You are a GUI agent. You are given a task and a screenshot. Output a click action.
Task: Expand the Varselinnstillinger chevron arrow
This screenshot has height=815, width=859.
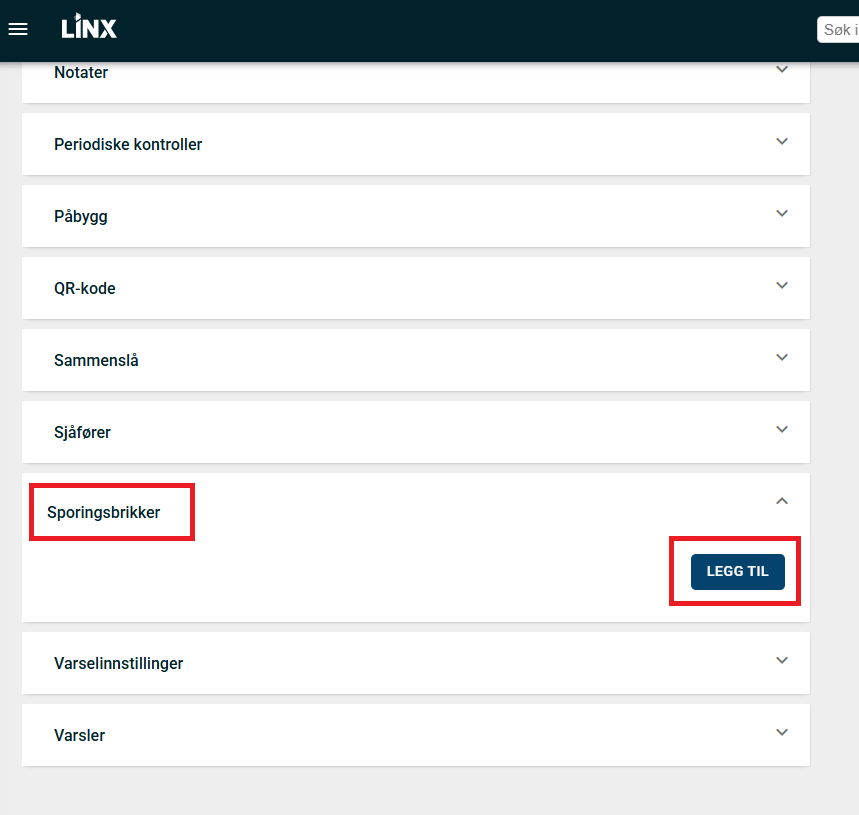[782, 661]
